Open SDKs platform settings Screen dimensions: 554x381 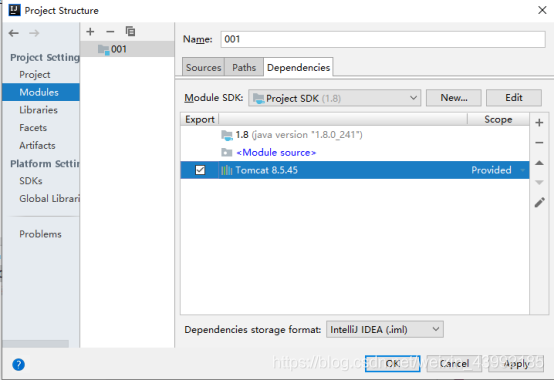31,181
